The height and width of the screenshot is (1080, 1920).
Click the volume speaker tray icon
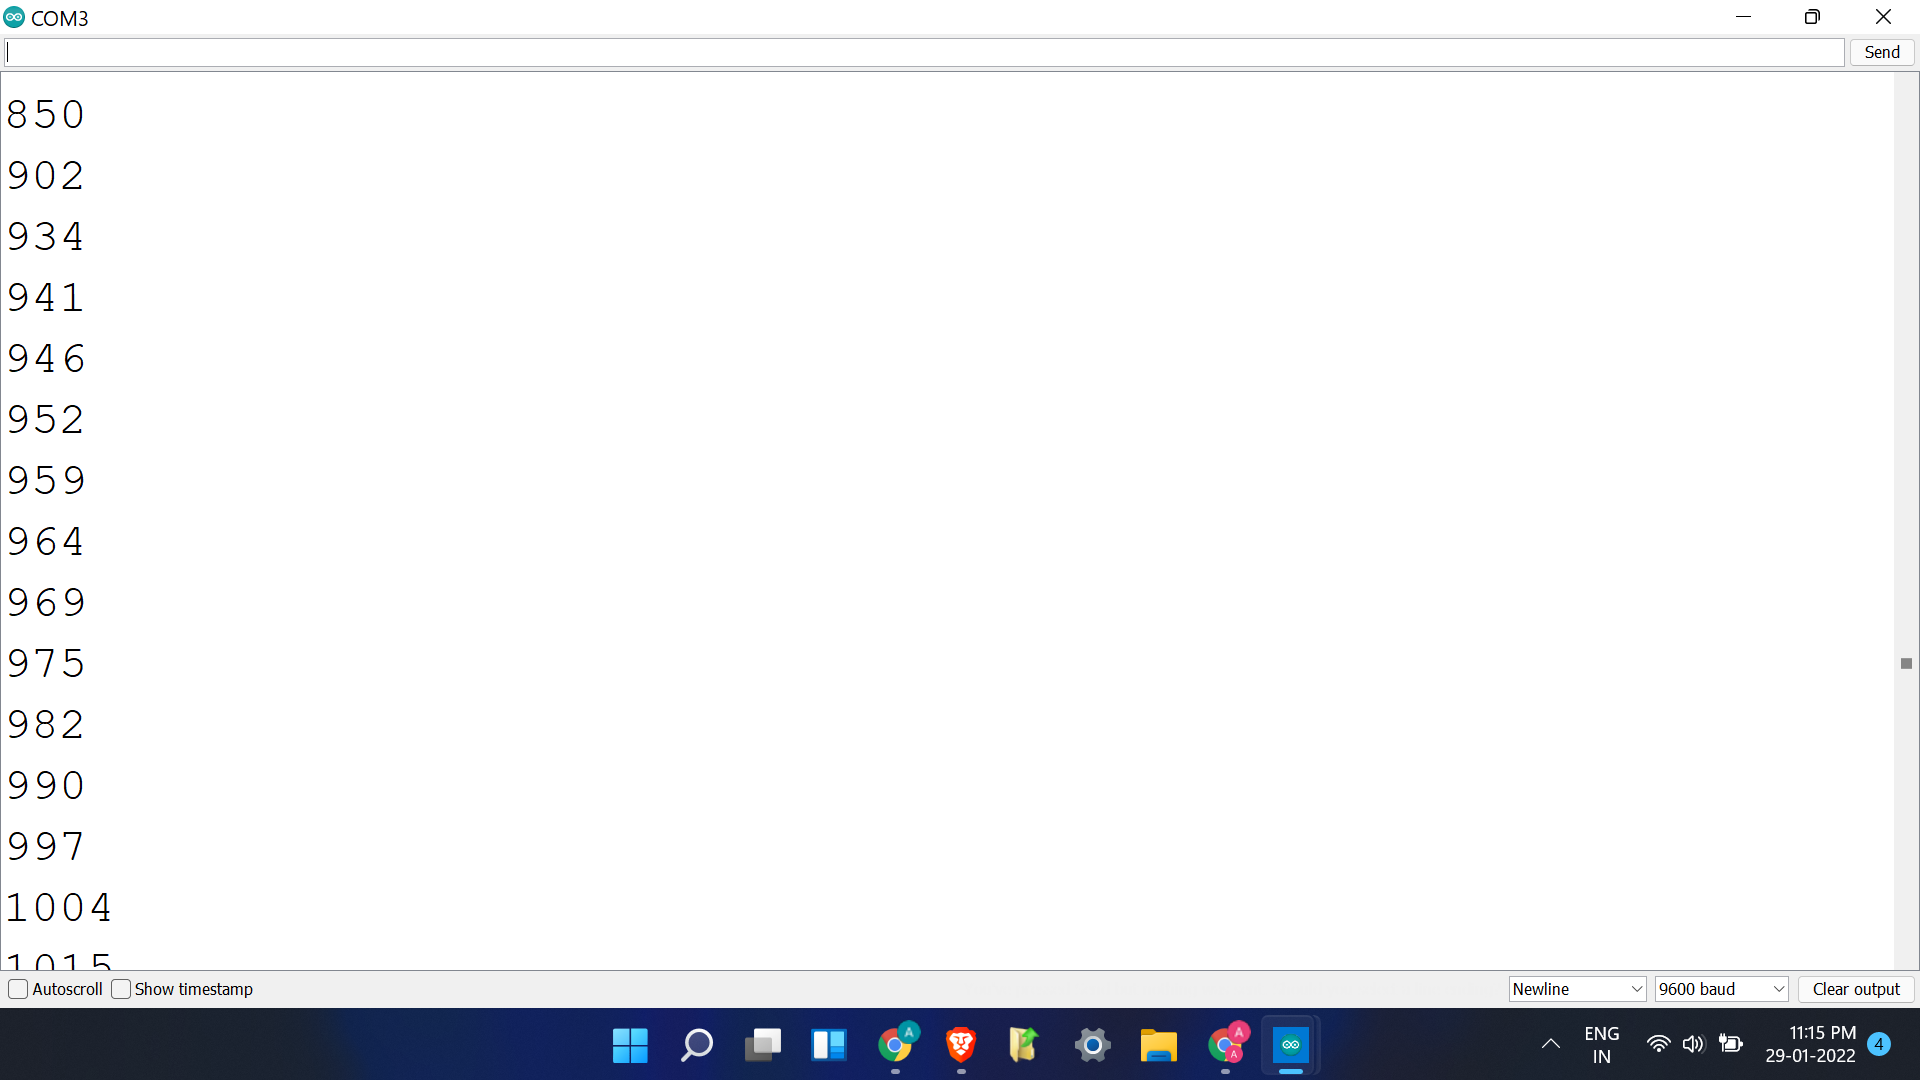1693,1044
